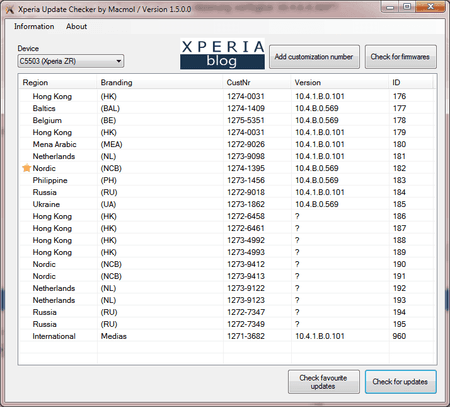450x407 pixels.
Task: Select Russia row with CustNr 1272-7347
Action: tap(227, 312)
